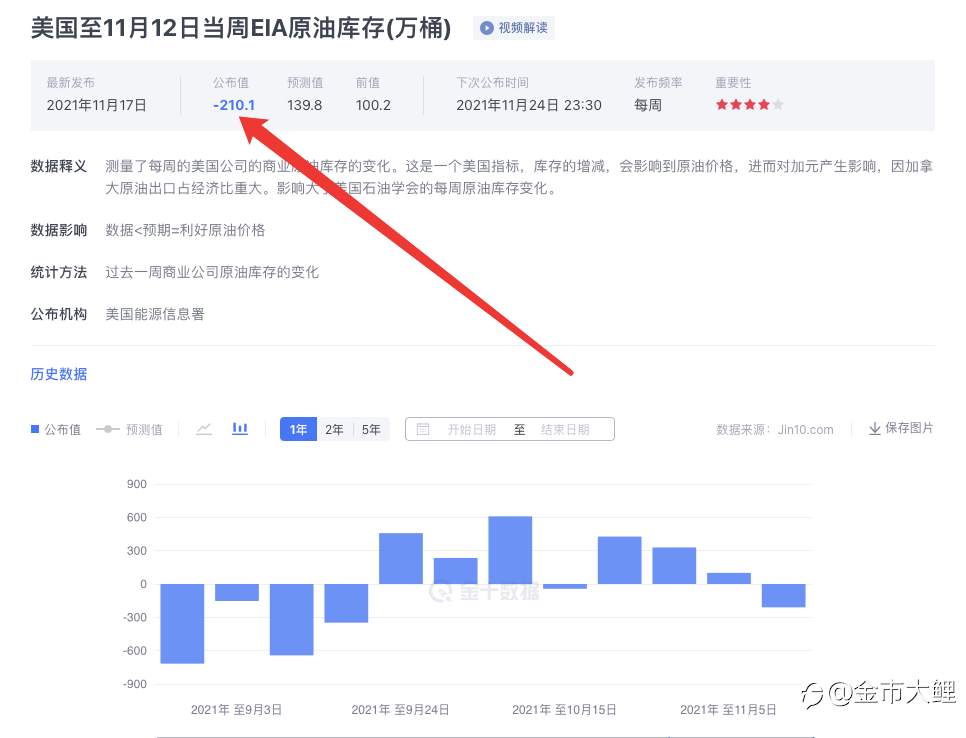Select the 1年 range tab

point(298,429)
